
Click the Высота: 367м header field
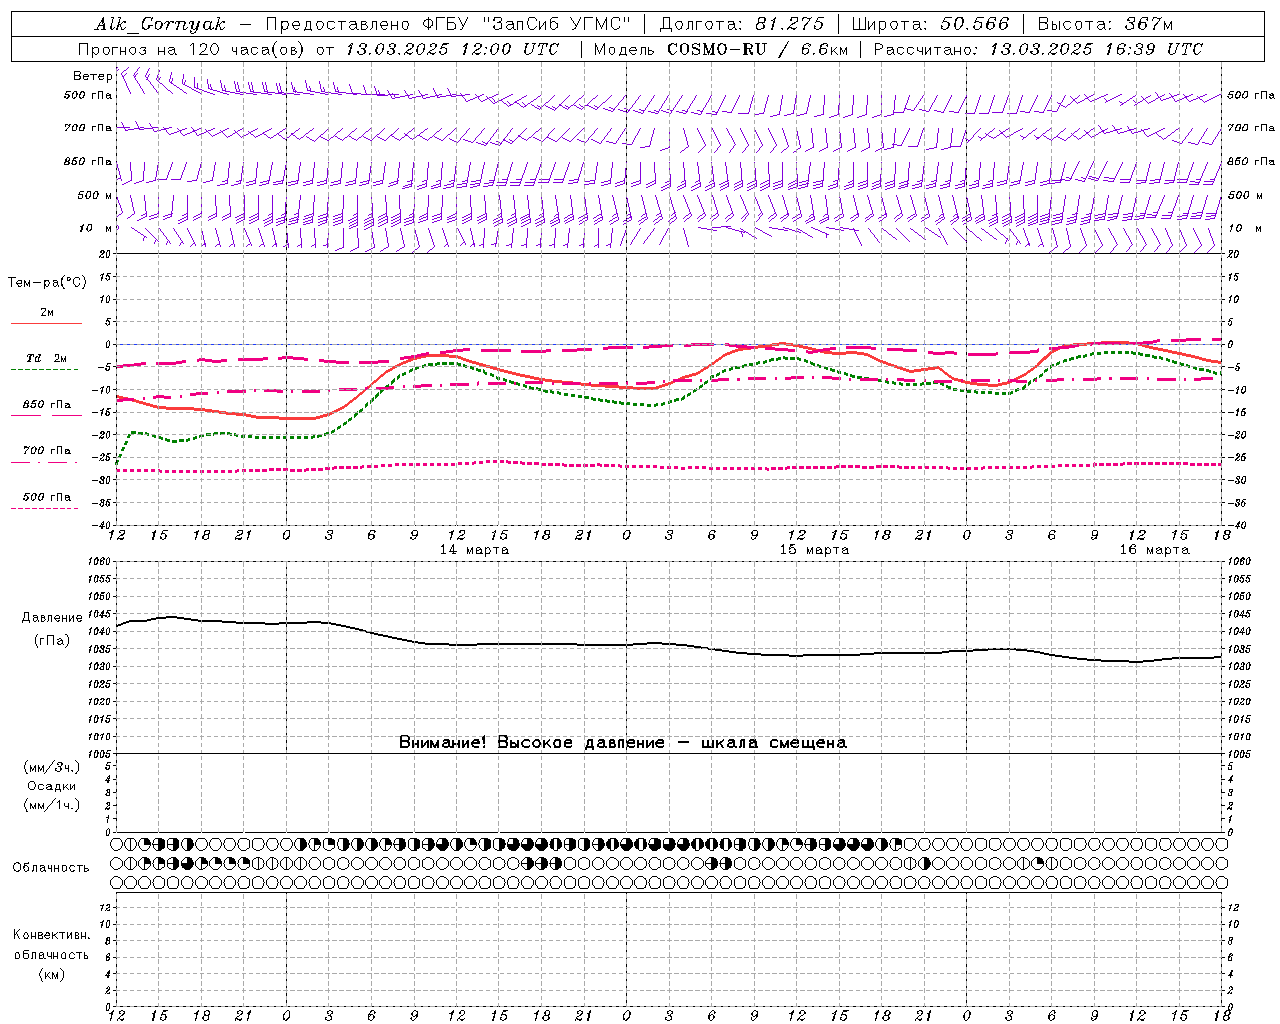click(1105, 24)
